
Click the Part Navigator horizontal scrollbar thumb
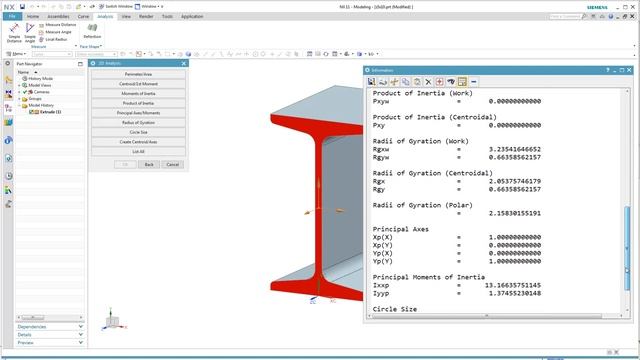tap(33, 317)
